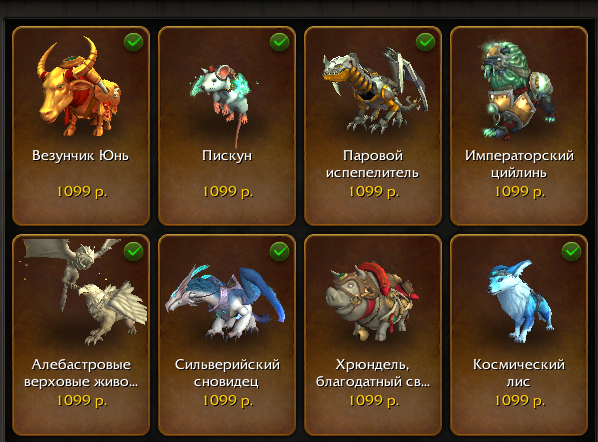The image size is (598, 442).
Task: Click green checkmark on Паровой испепелитель card
Action: [x=426, y=42]
